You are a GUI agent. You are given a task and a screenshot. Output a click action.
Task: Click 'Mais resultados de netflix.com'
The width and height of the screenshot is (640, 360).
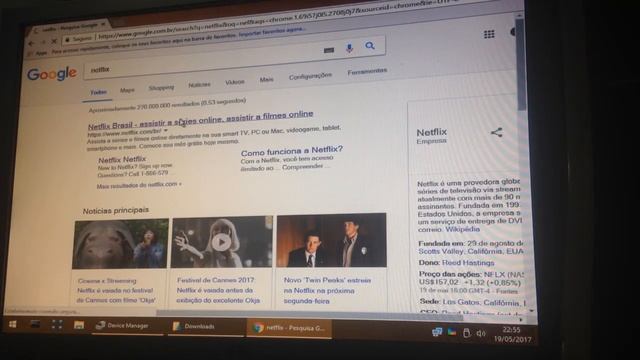[139, 185]
